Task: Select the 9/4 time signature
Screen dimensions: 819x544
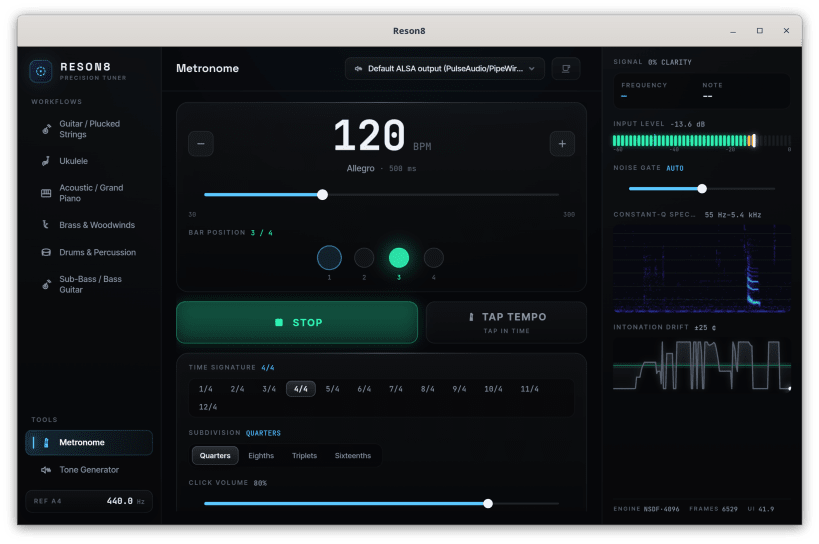Action: [460, 389]
